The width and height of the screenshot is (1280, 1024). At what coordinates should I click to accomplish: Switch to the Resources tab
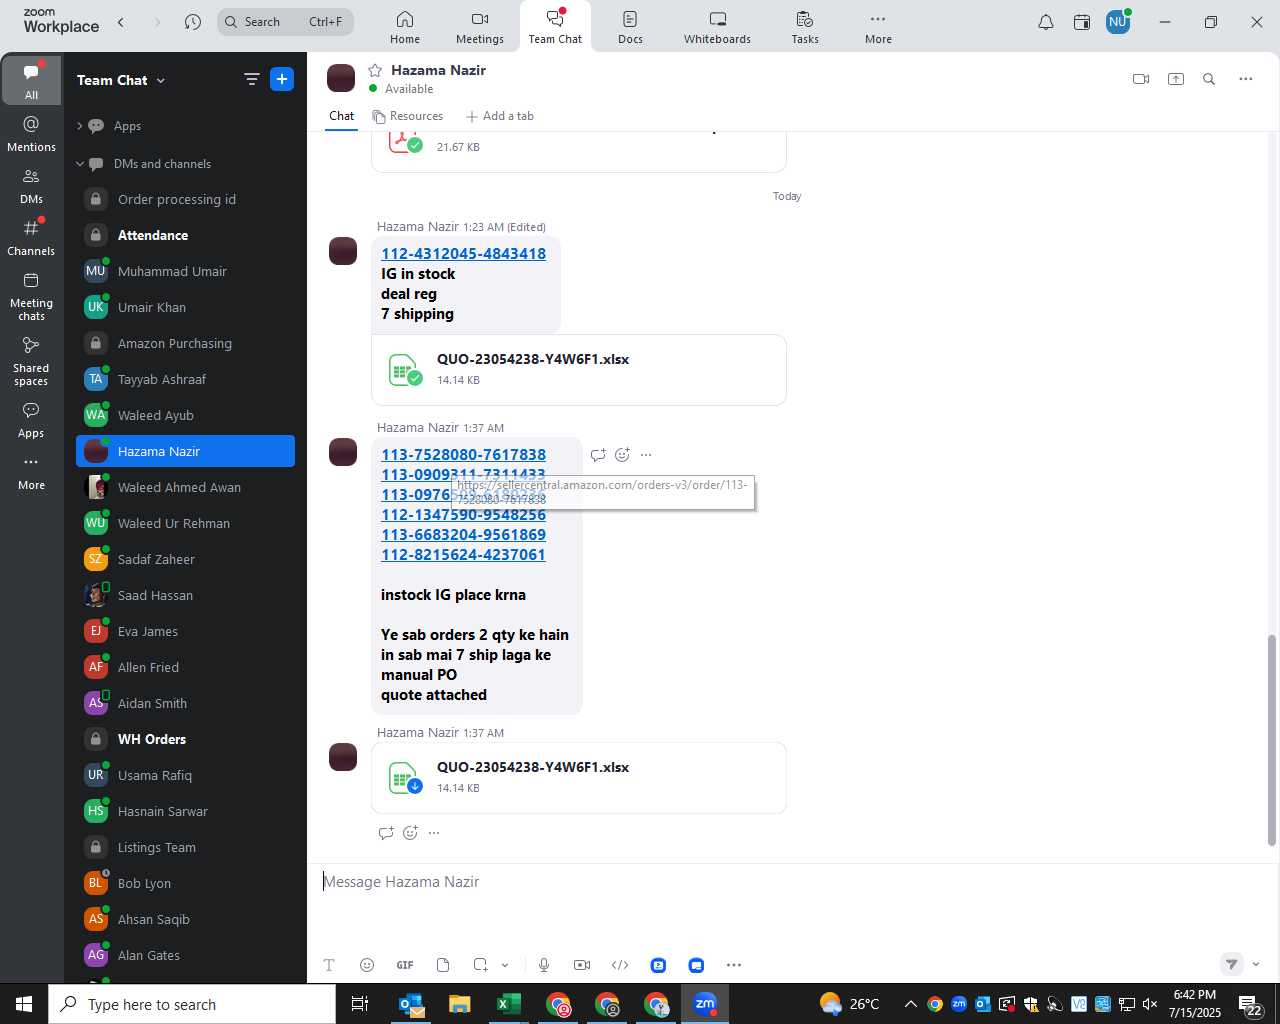[408, 116]
